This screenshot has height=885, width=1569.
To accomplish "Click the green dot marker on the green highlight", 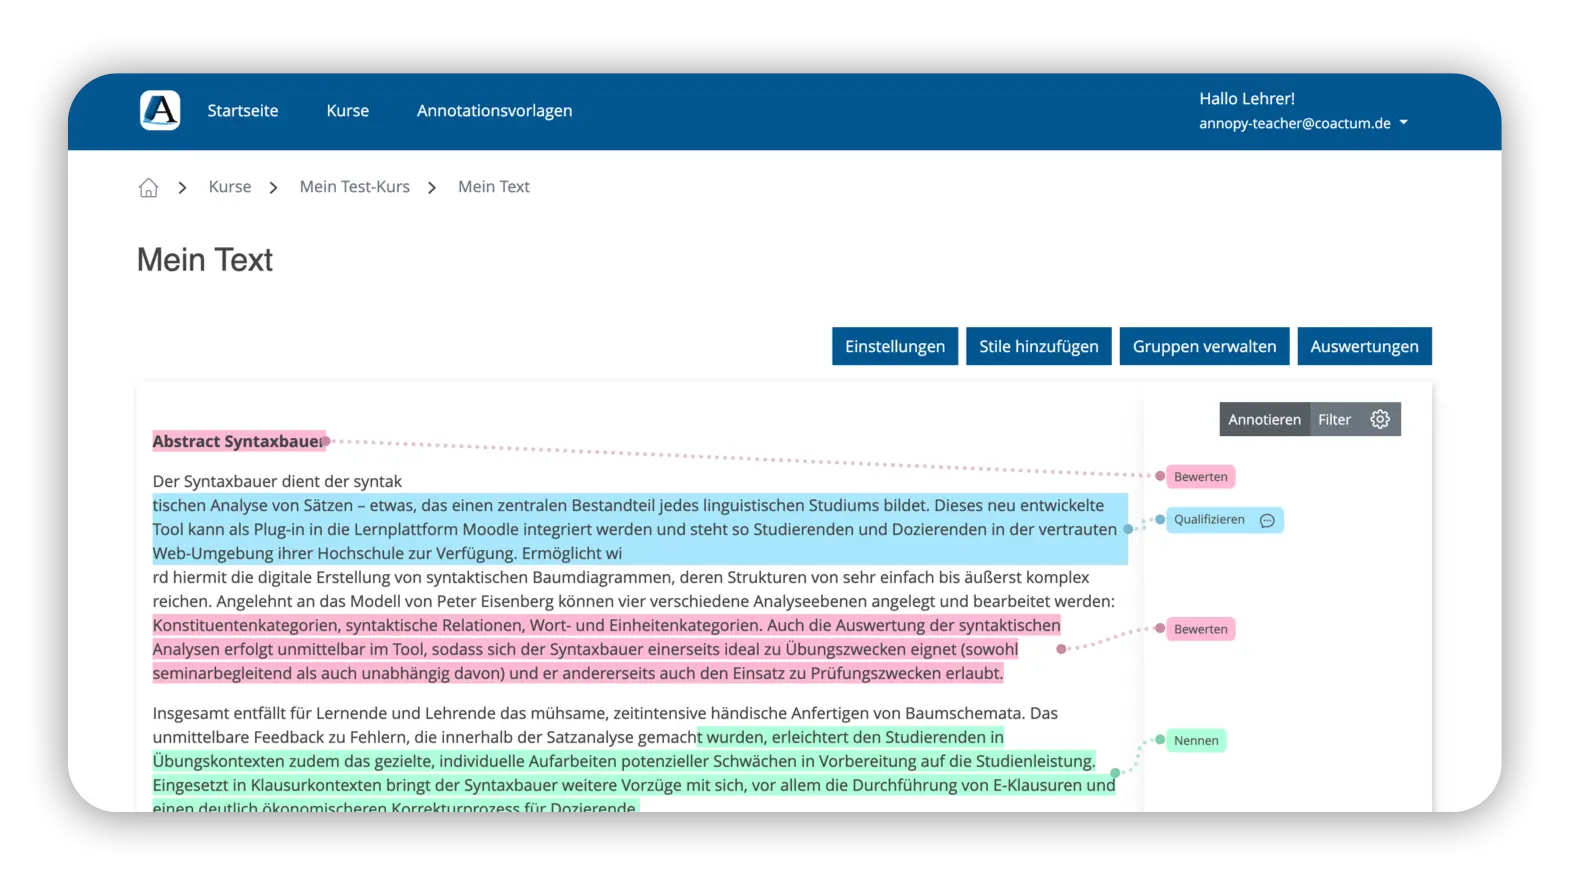I will point(1115,772).
